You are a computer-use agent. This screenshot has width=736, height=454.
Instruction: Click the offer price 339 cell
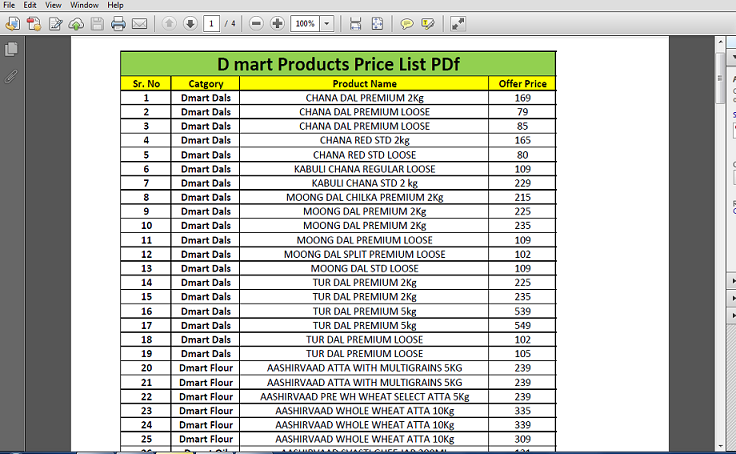pyautogui.click(x=522, y=425)
